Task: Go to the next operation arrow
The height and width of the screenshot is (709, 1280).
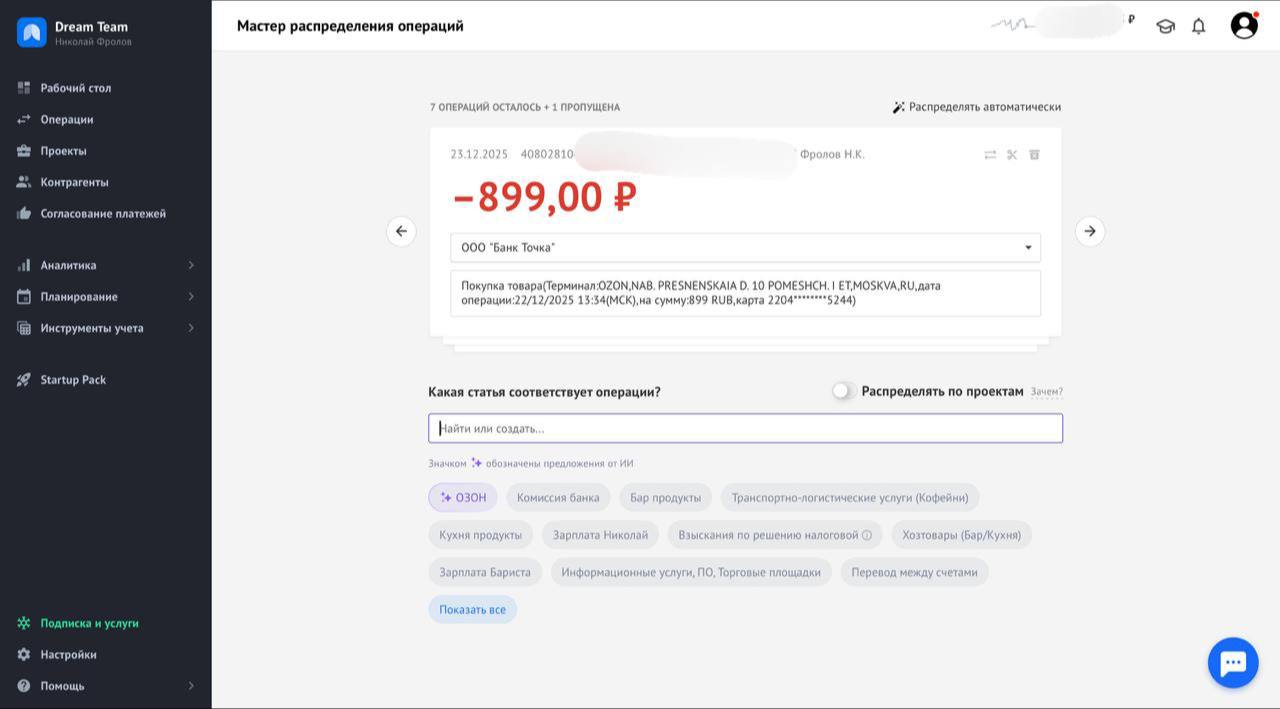Action: (1090, 231)
